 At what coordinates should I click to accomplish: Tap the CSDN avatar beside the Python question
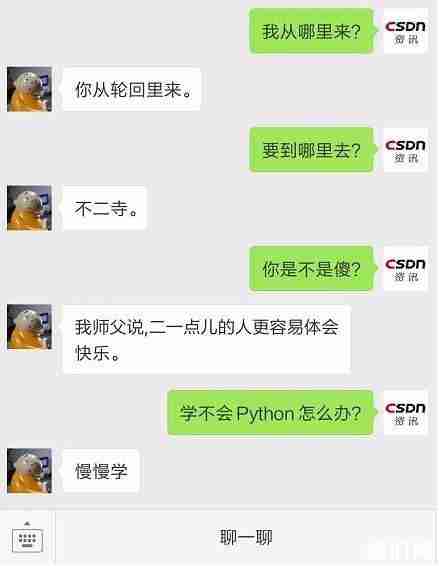405,413
